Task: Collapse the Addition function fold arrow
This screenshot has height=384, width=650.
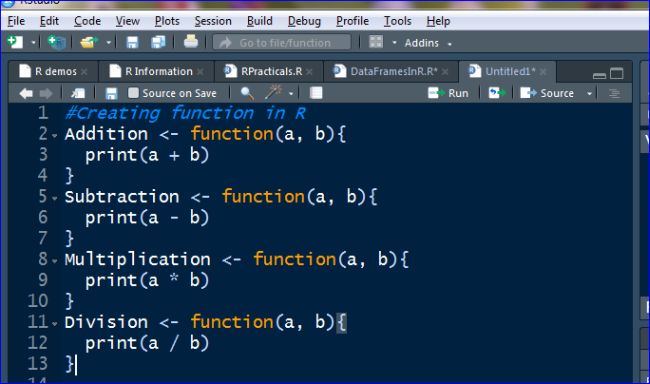Action: (x=55, y=135)
